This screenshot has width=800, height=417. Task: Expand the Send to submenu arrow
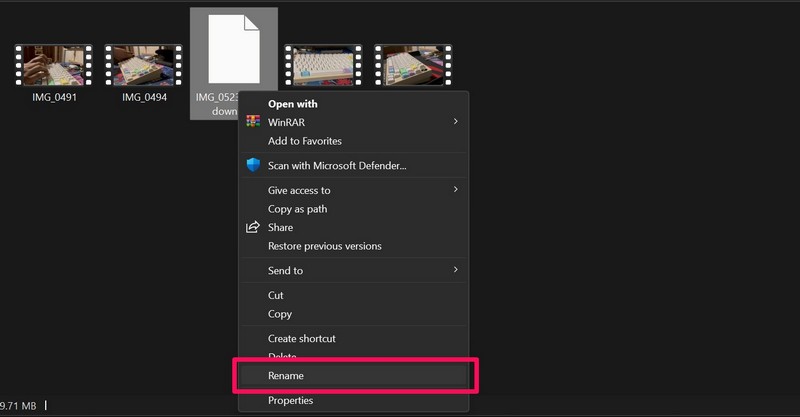456,270
